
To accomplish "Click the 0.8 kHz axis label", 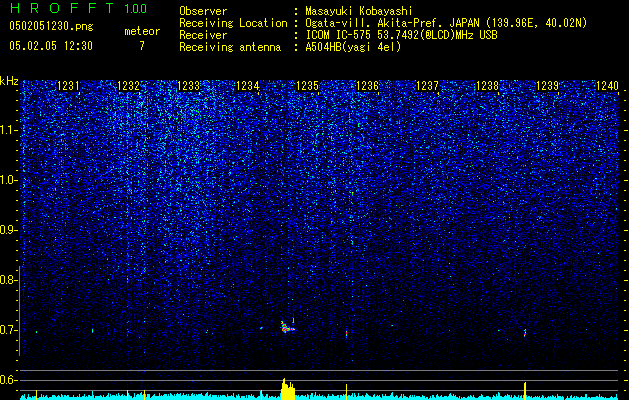I will [9, 280].
